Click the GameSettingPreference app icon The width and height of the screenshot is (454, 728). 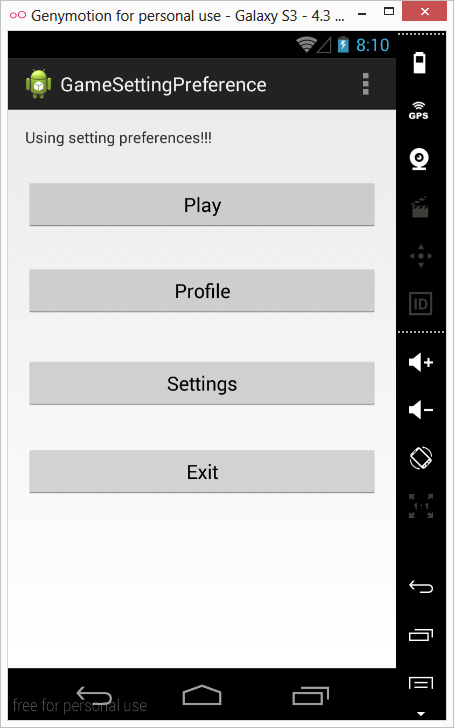tap(39, 84)
